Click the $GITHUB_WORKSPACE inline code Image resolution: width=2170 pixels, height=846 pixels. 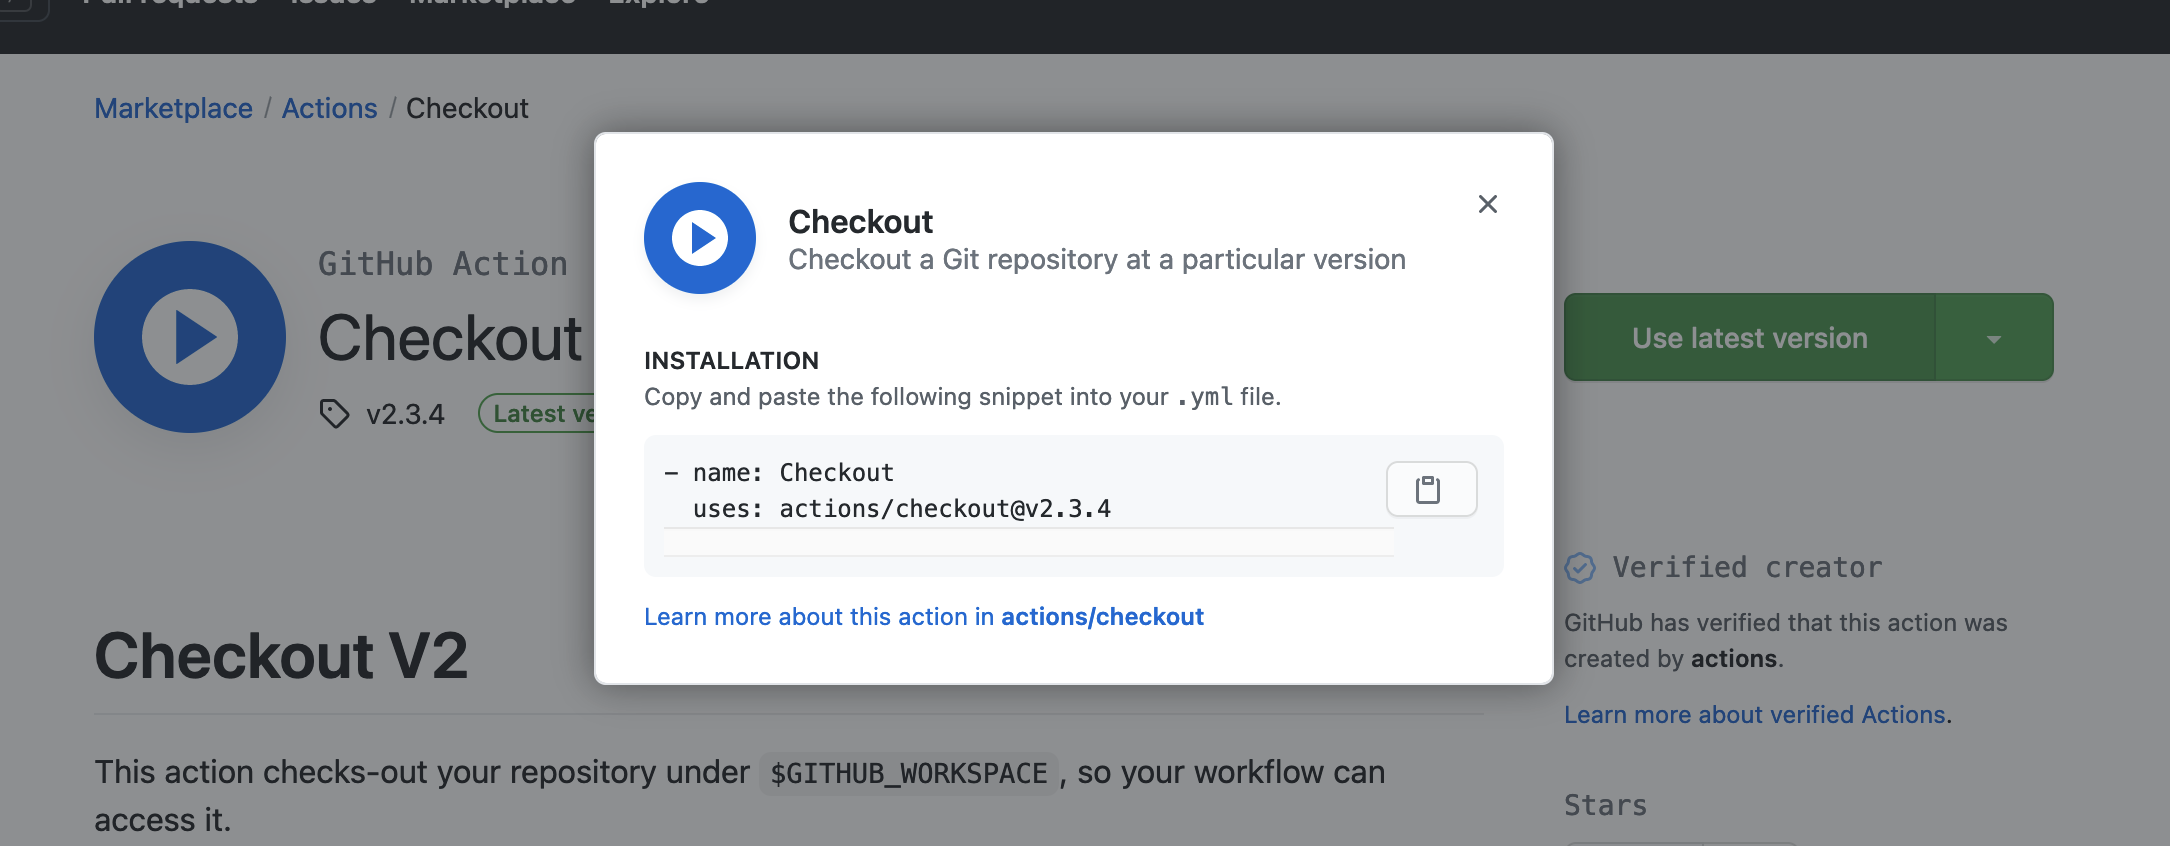(908, 773)
